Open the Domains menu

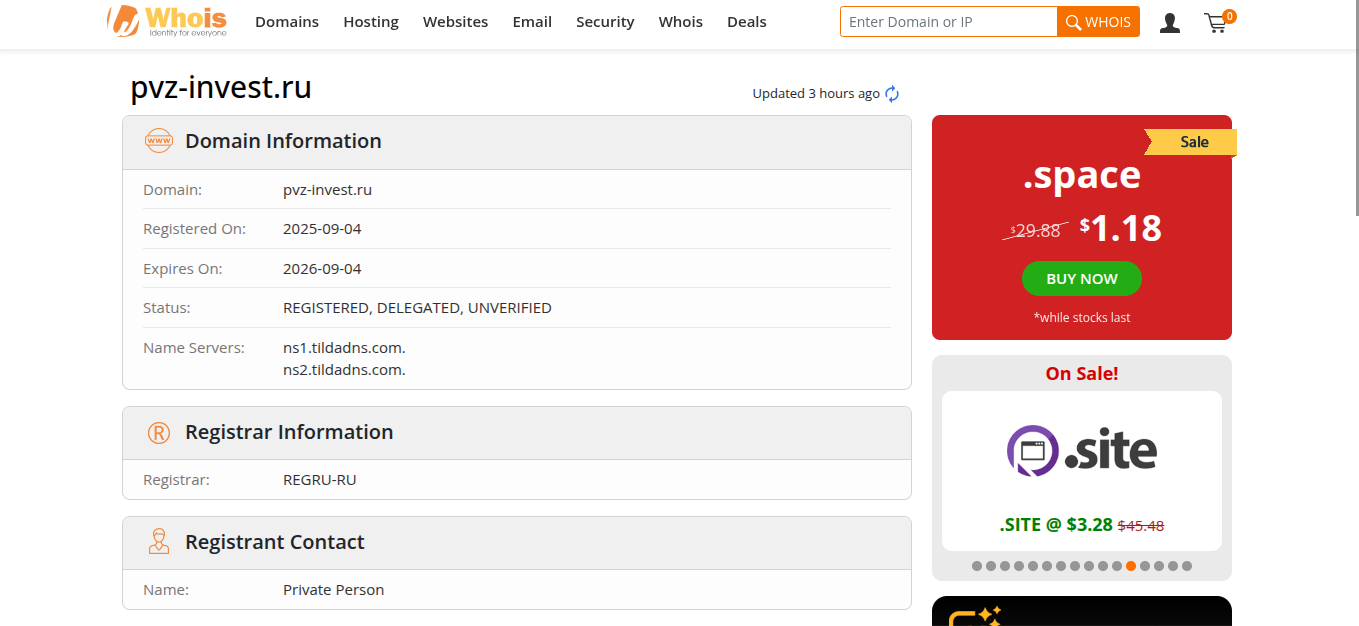pyautogui.click(x=287, y=22)
